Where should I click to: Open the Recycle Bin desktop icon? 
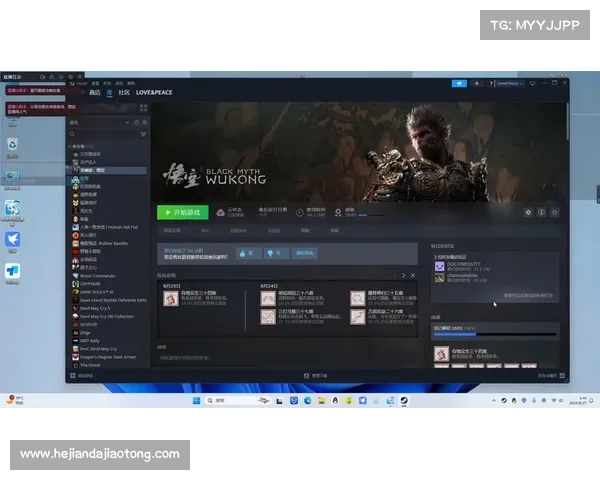point(13,148)
